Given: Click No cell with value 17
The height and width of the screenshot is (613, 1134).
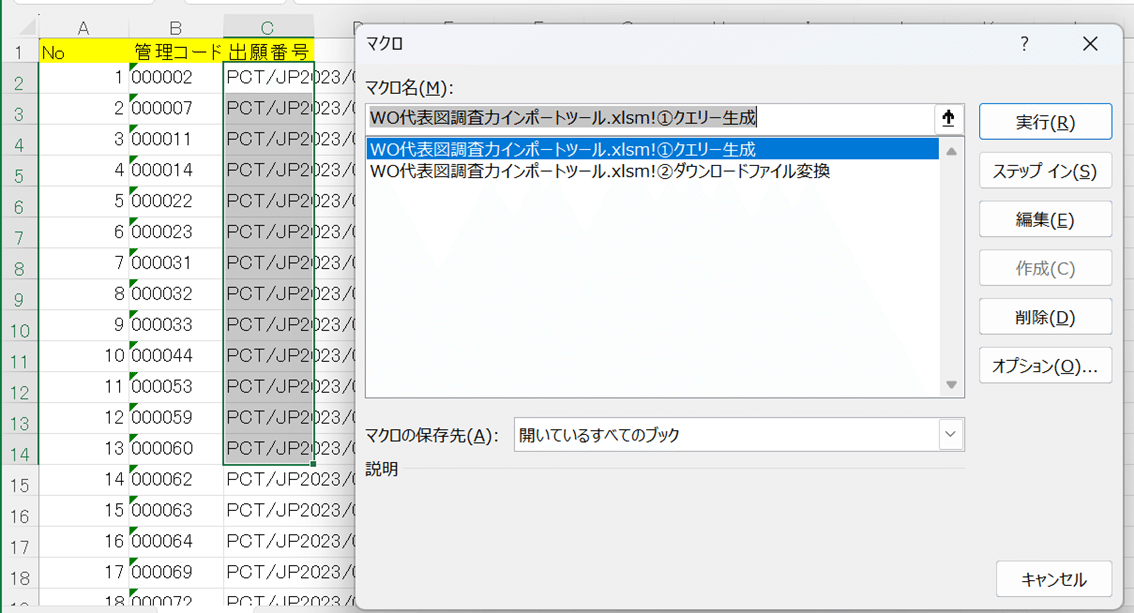Looking at the screenshot, I should [84, 573].
